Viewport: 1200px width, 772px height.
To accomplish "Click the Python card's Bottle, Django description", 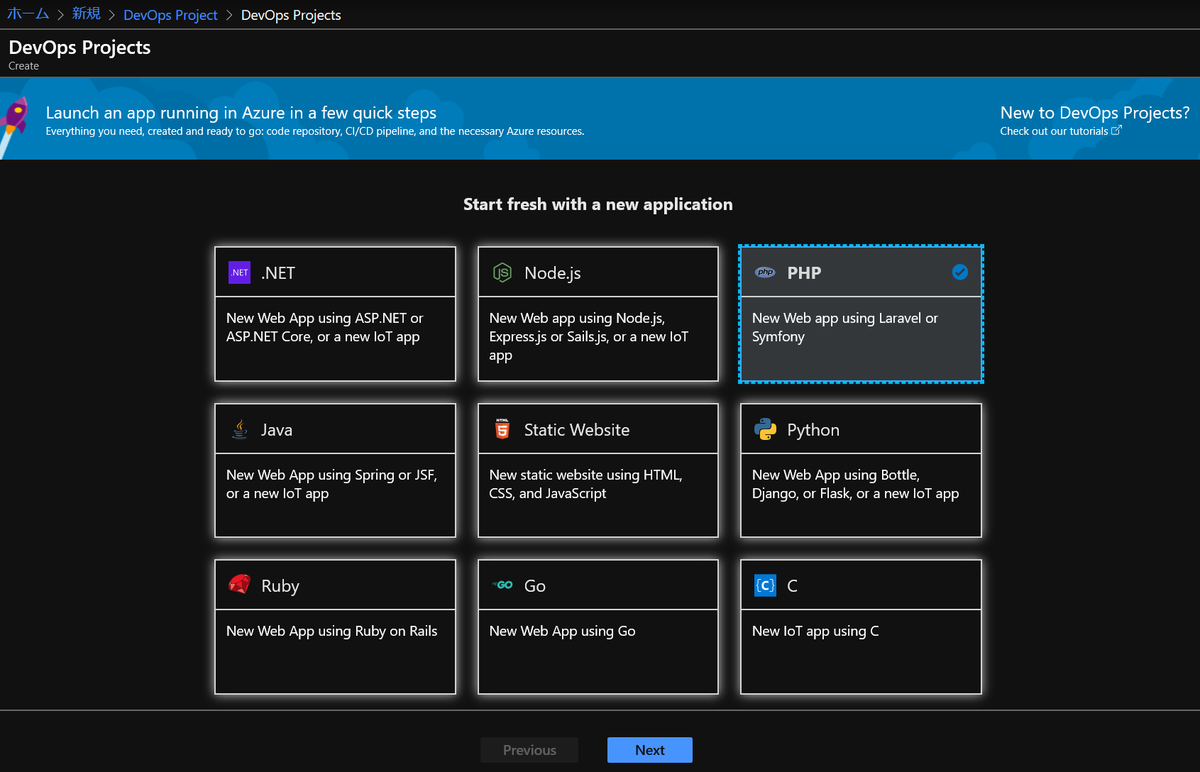I will 856,484.
